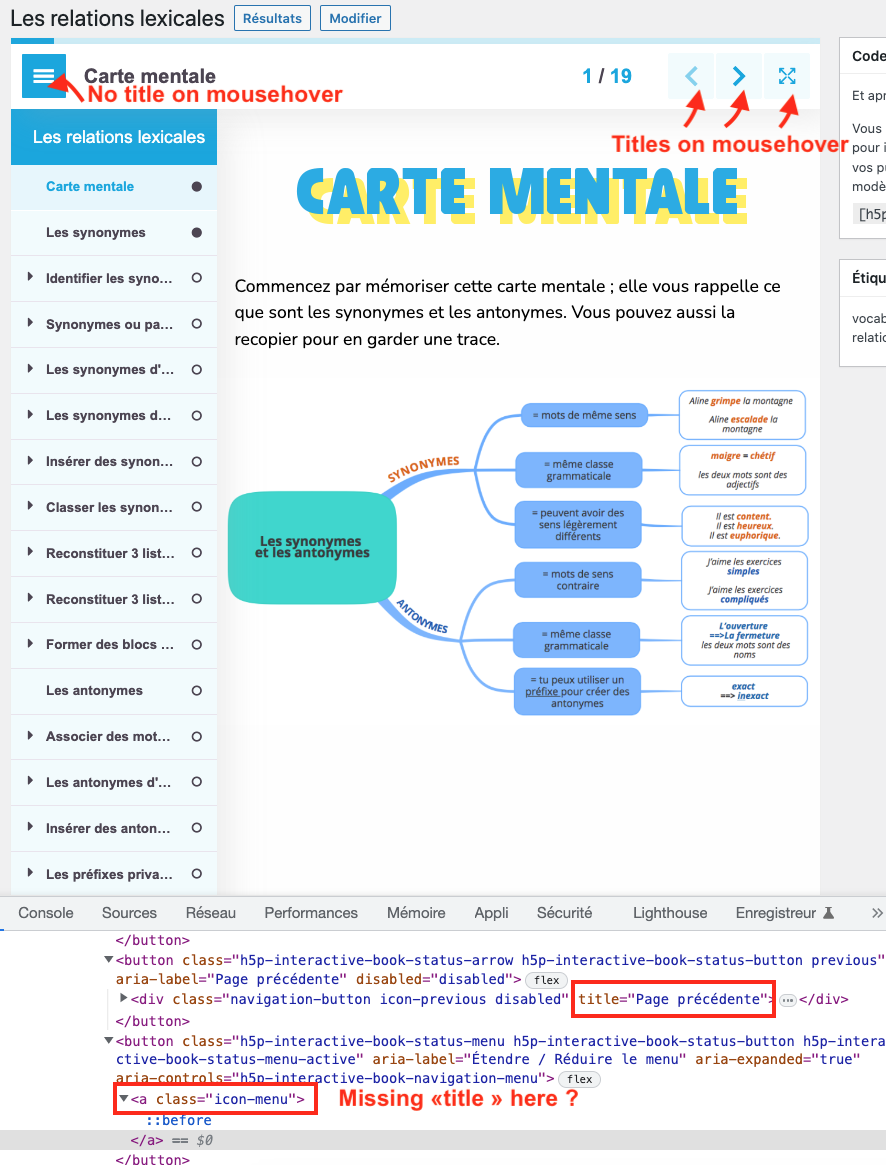
Task: Expand the Insérer des synon… chapter
Action: 30,461
